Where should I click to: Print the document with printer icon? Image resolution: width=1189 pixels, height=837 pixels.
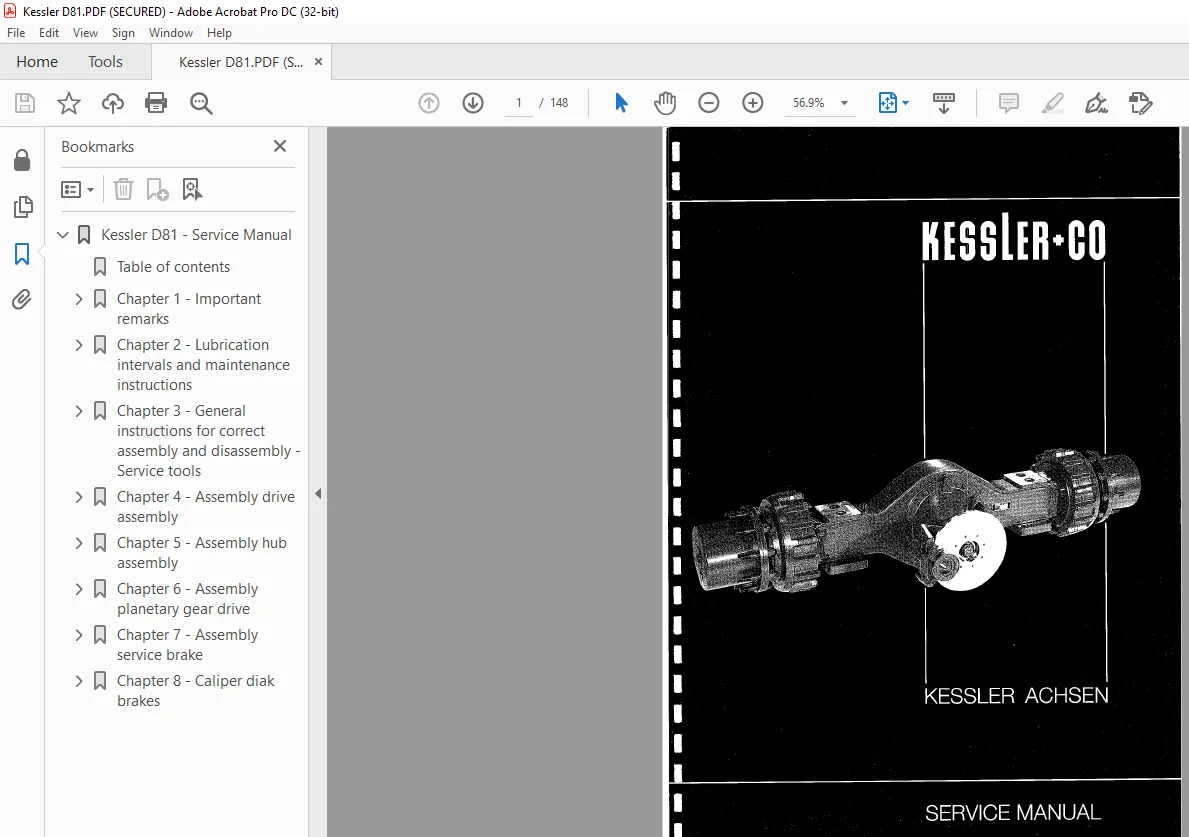coord(156,103)
